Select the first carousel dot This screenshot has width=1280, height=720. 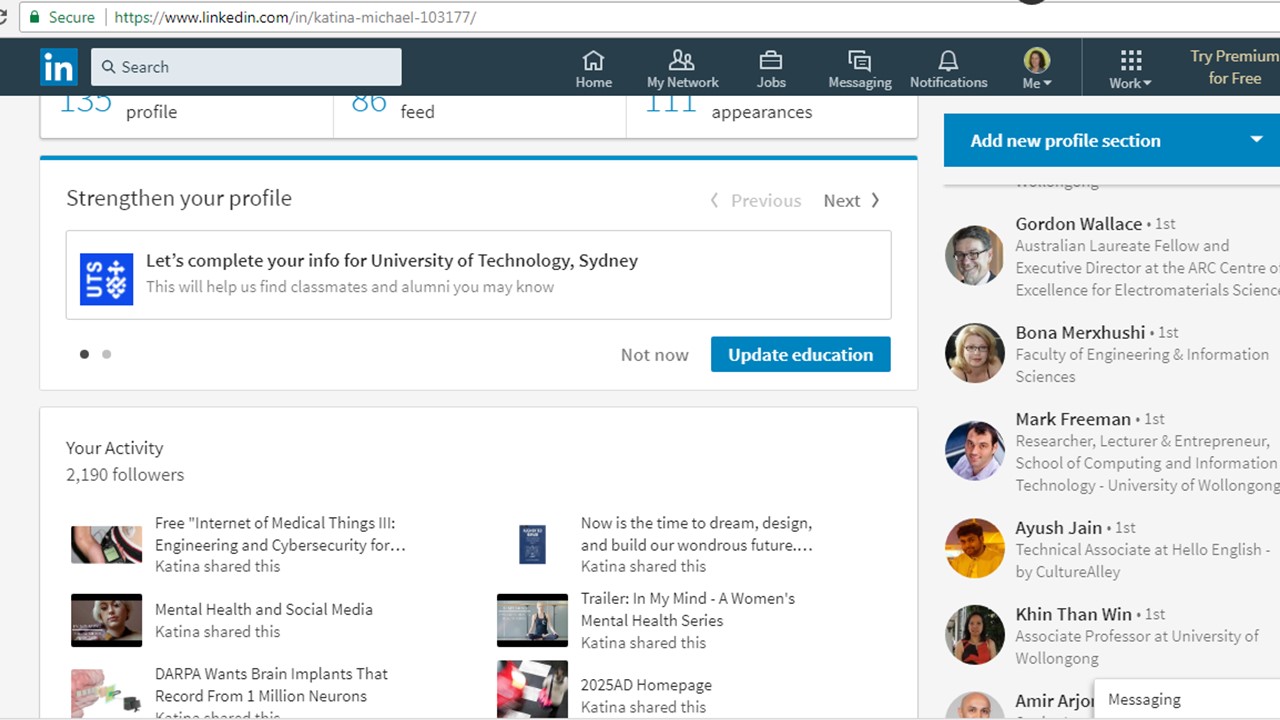pyautogui.click(x=84, y=354)
